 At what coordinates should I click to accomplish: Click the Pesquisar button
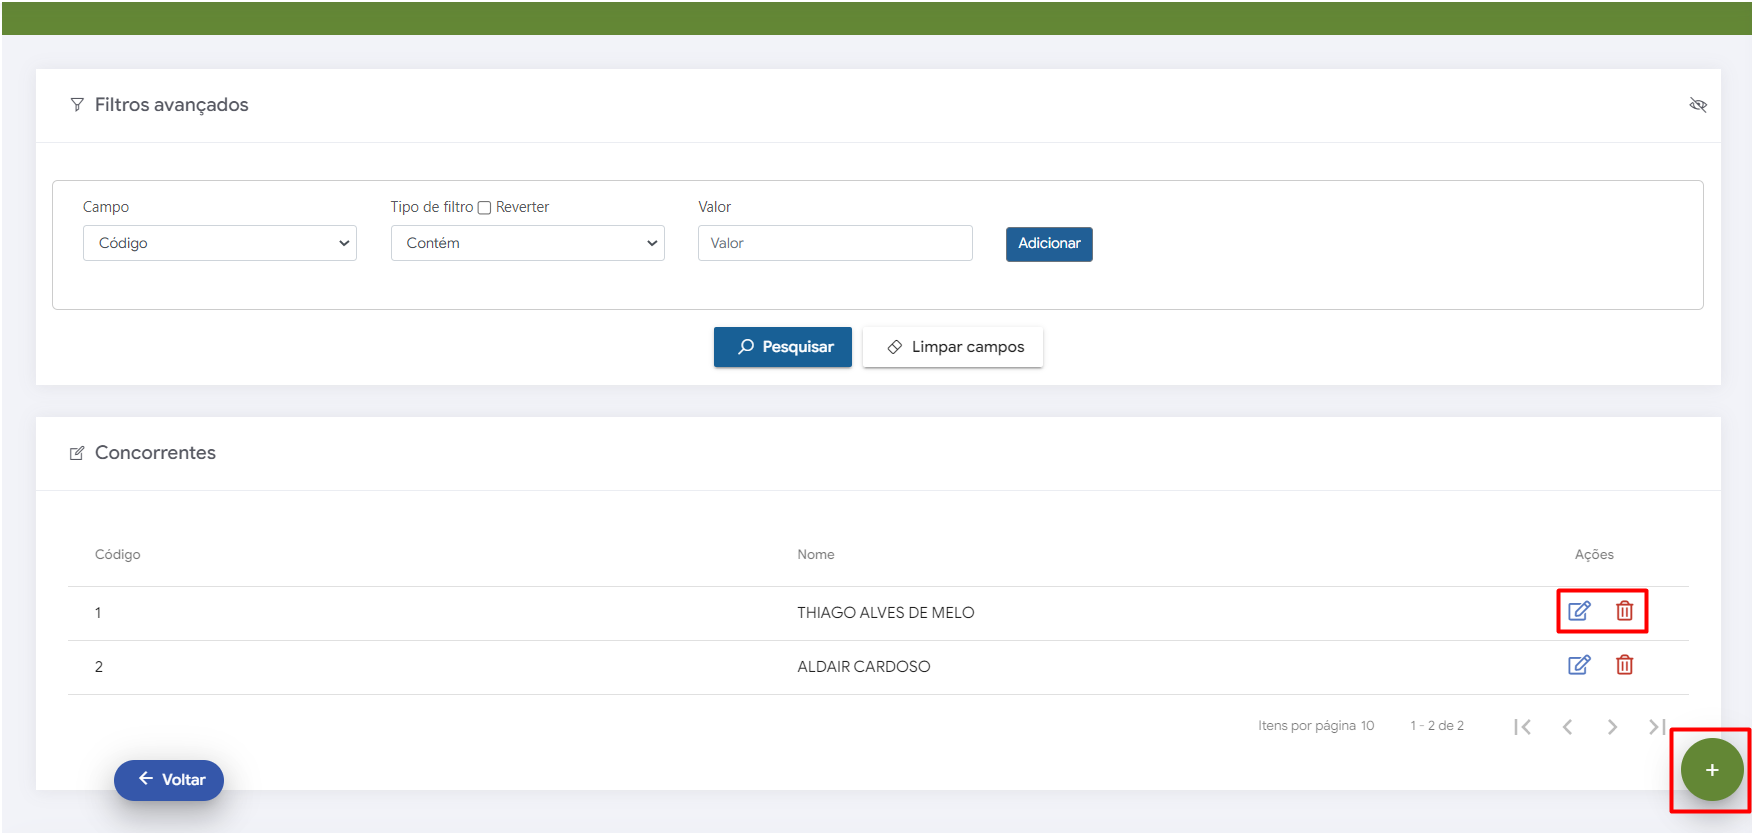coord(782,347)
